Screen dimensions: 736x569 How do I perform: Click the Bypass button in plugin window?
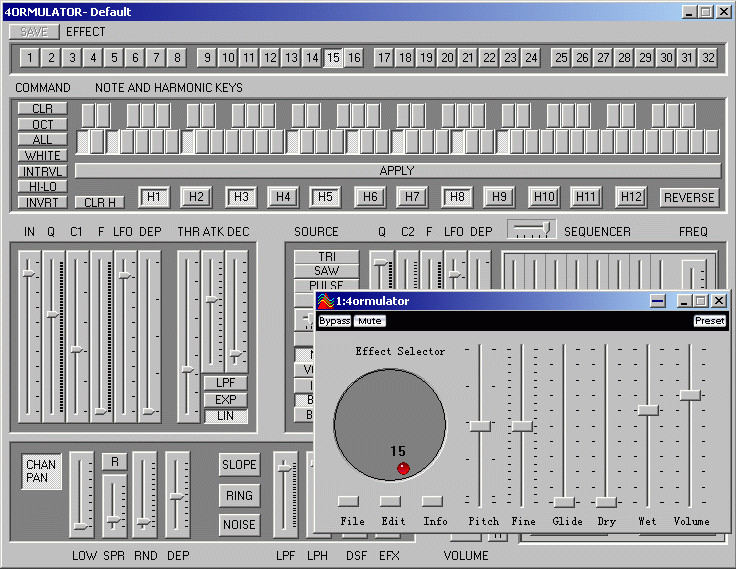point(335,321)
